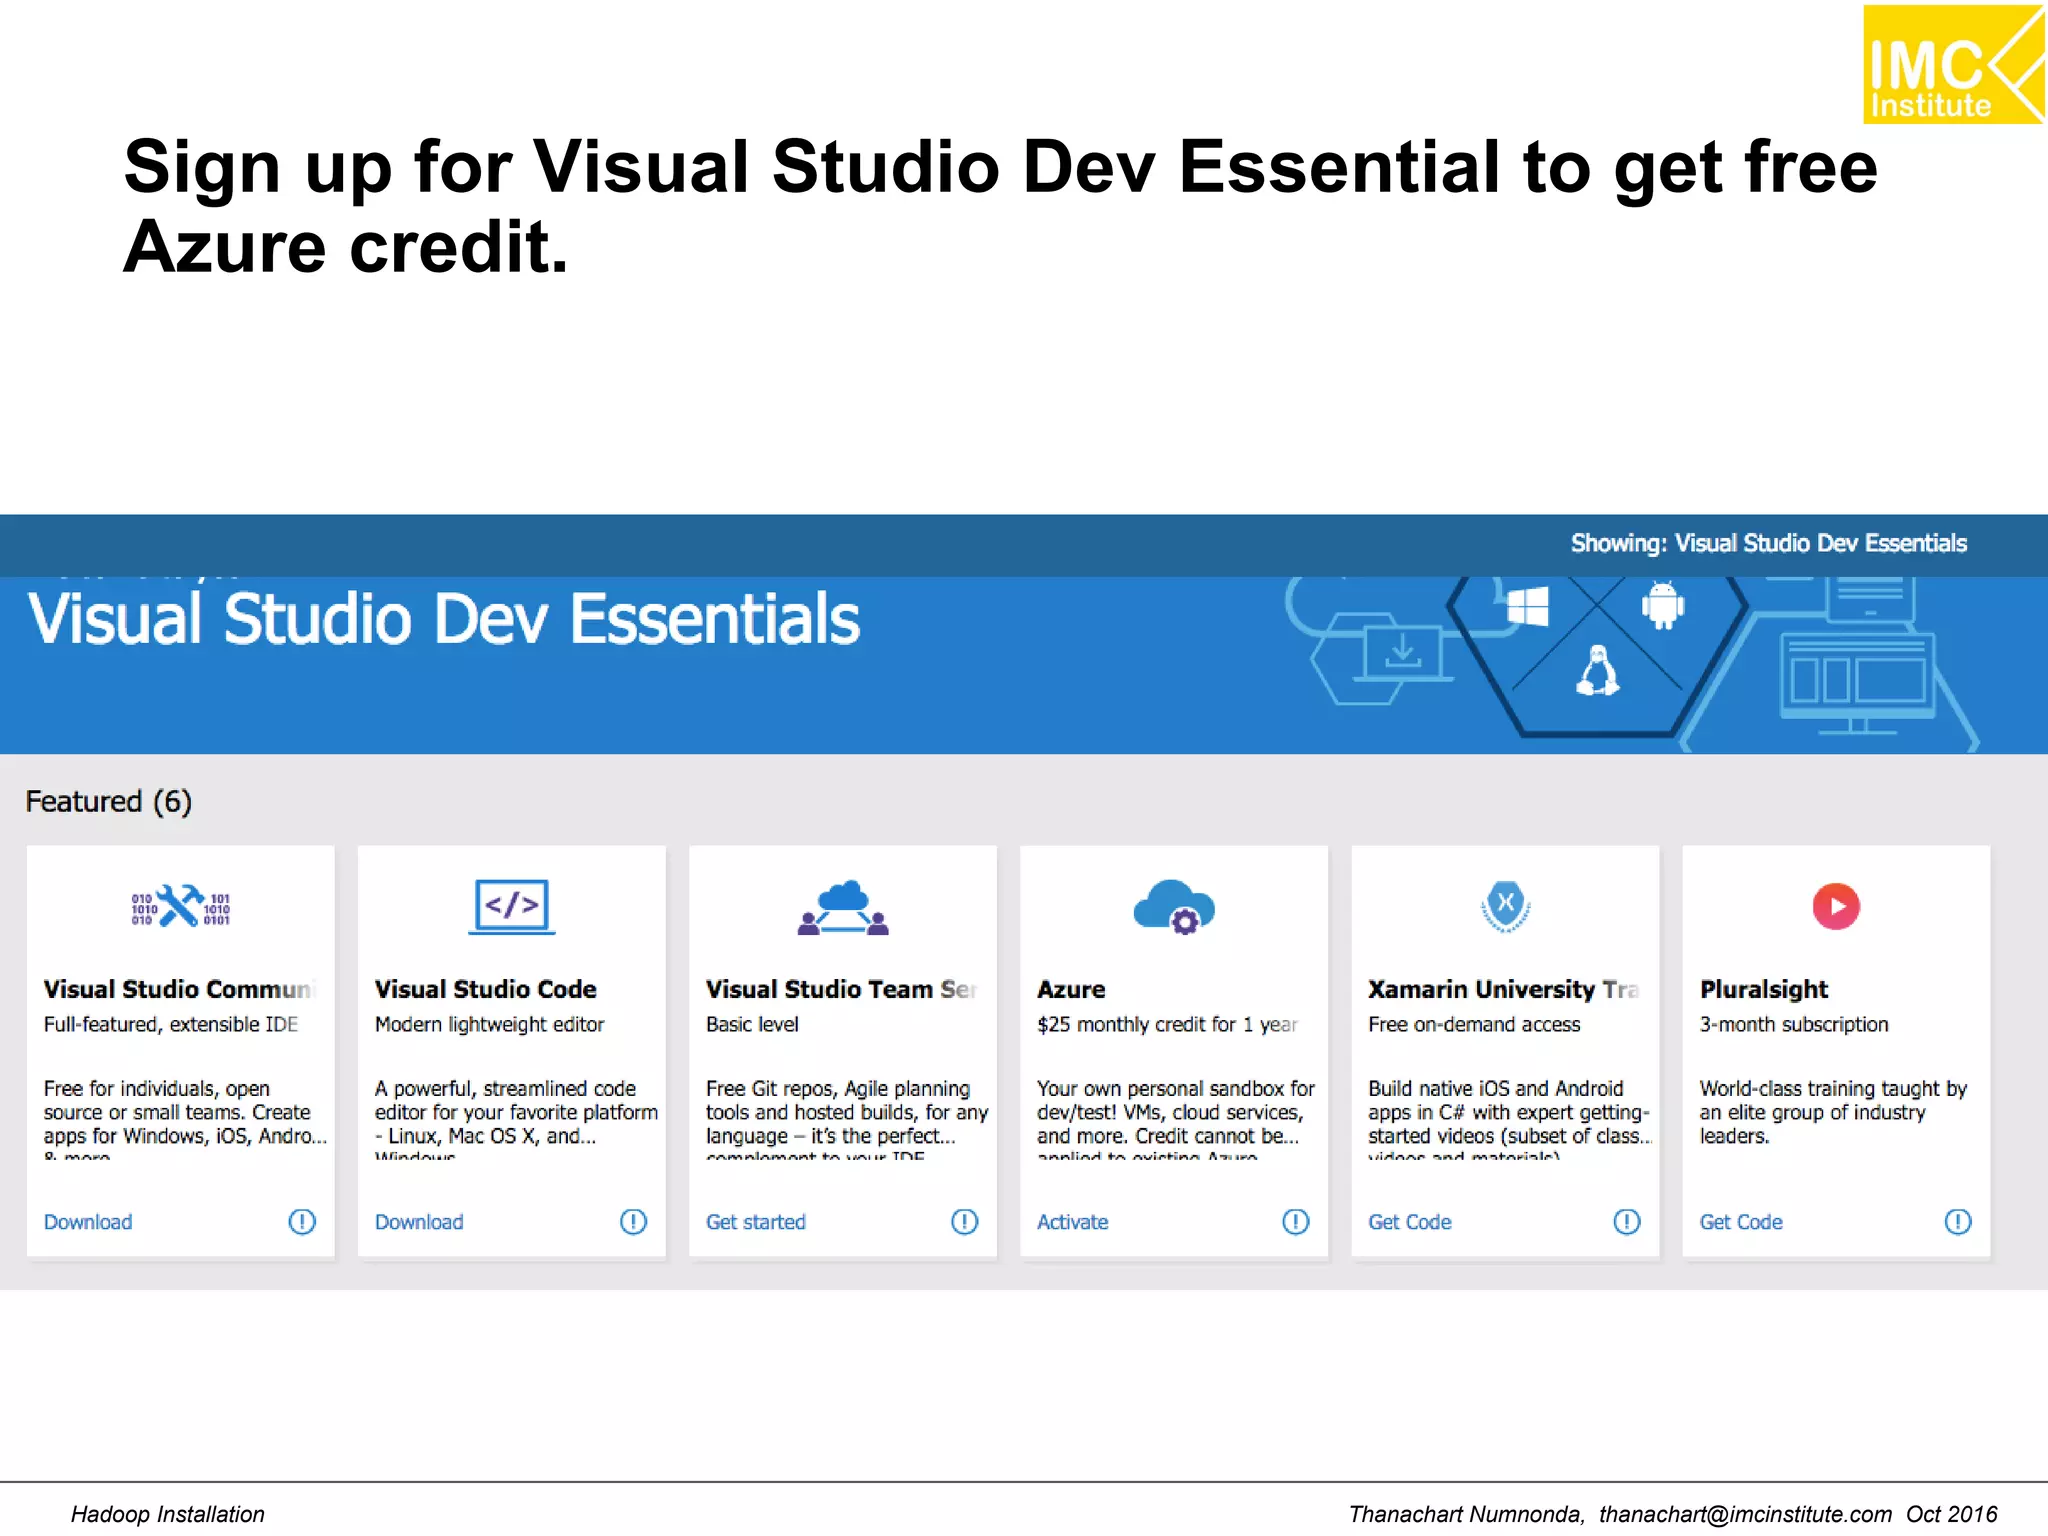2048x1536 pixels.
Task: Click the Pluralsight card title
Action: (1764, 989)
